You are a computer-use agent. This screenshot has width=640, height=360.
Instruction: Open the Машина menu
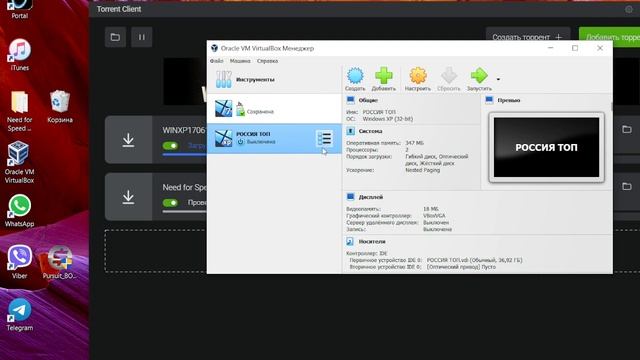(x=240, y=61)
